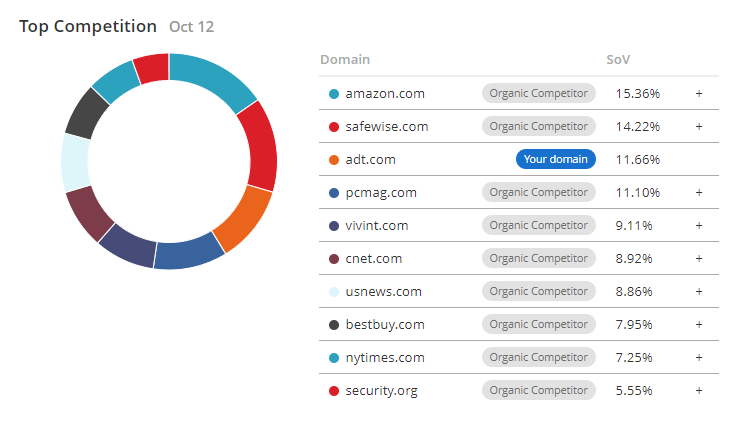Click the plus icon beside bestbuy.com
This screenshot has height=427, width=747.
coord(699,325)
